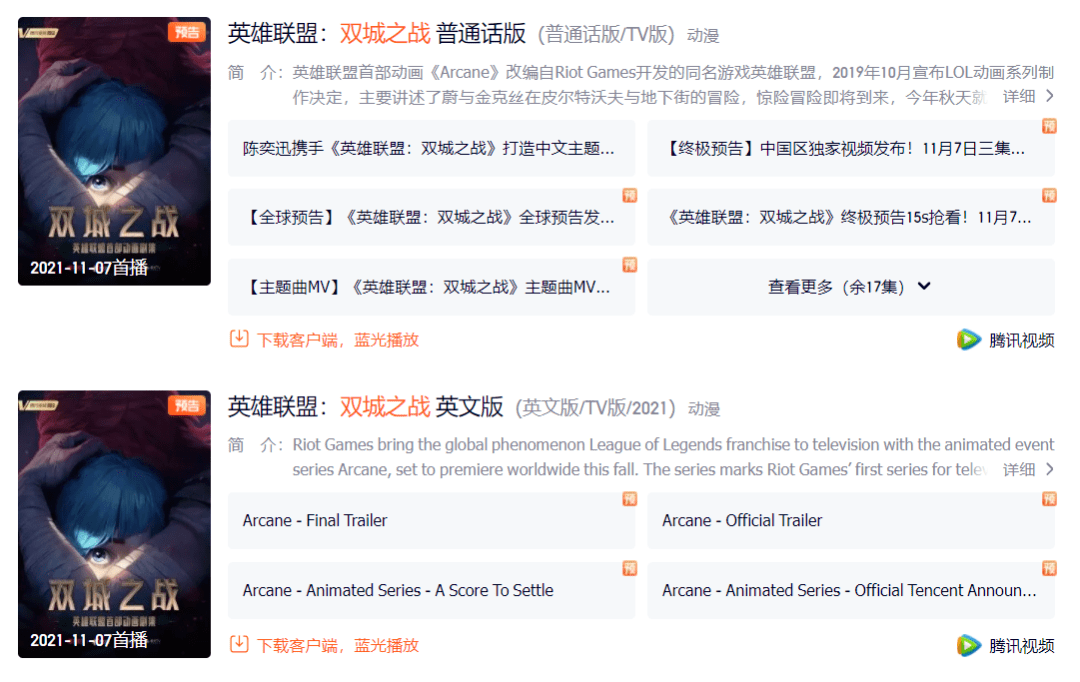The height and width of the screenshot is (682, 1080).
Task: Click the Tencent Video logo in second result
Action: pyautogui.click(x=968, y=645)
